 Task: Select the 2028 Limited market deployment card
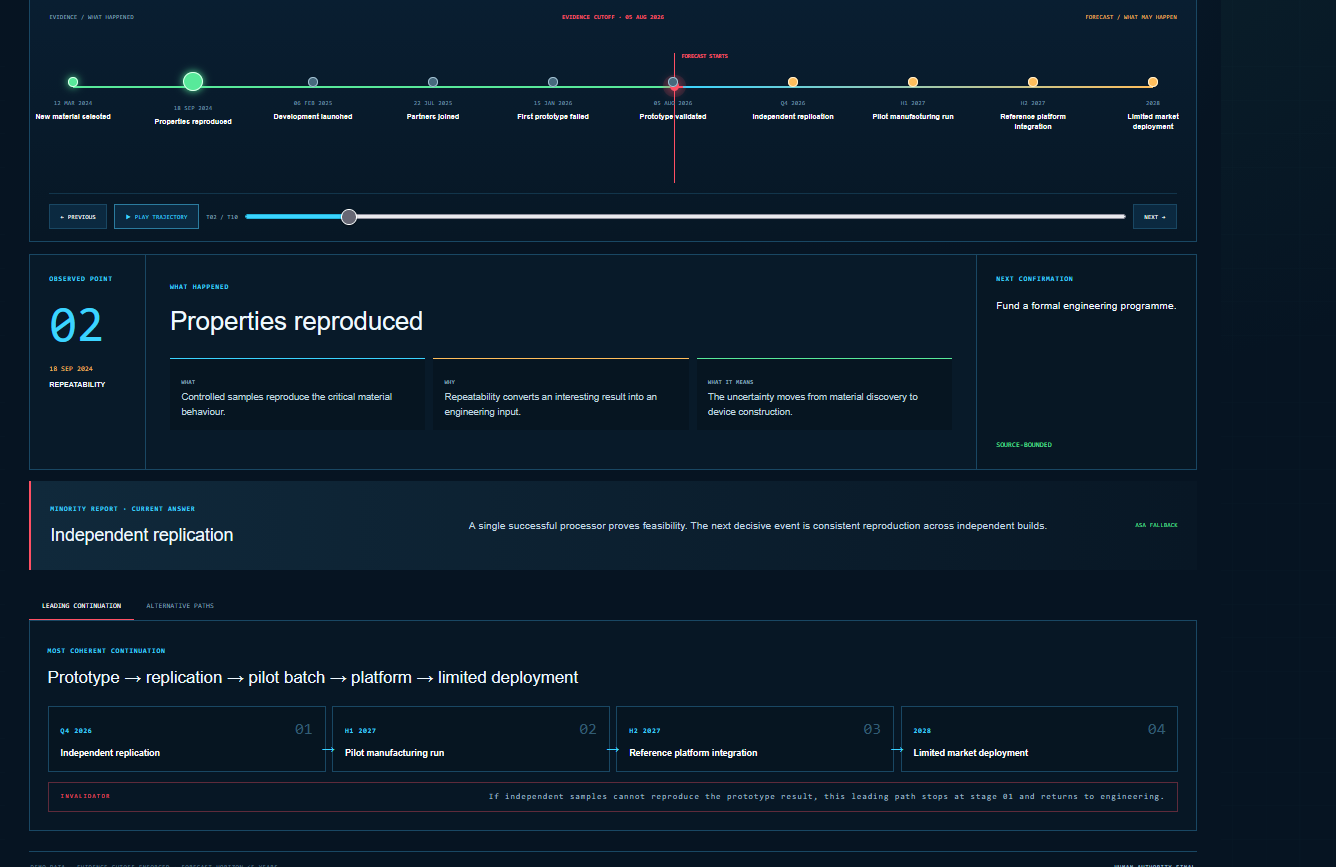[x=1039, y=739]
